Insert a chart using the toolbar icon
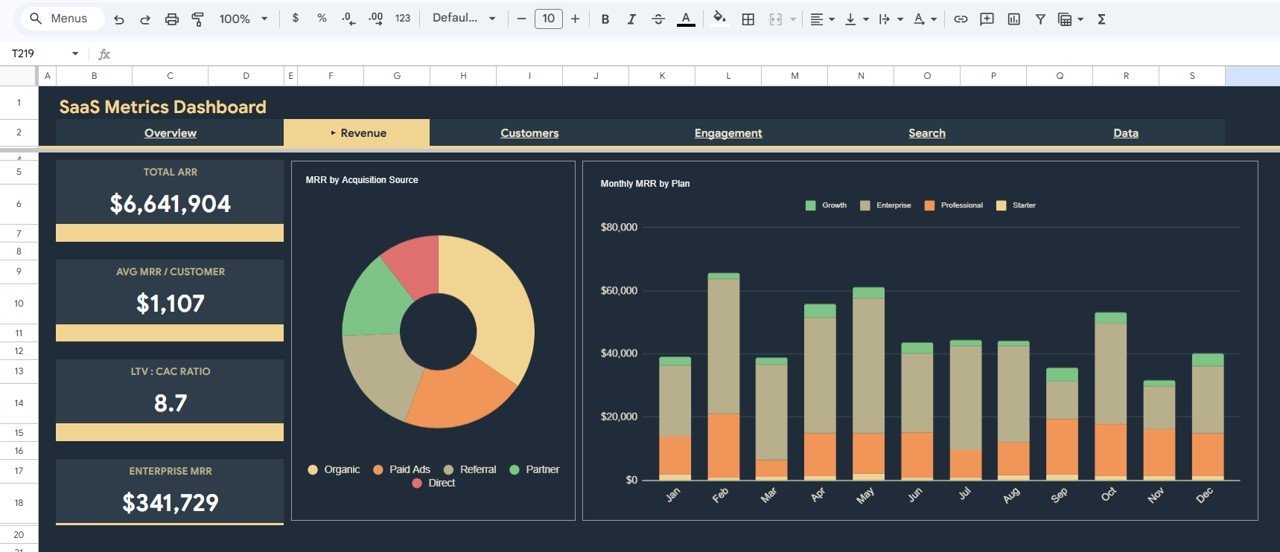Image resolution: width=1280 pixels, height=552 pixels. [x=1014, y=19]
